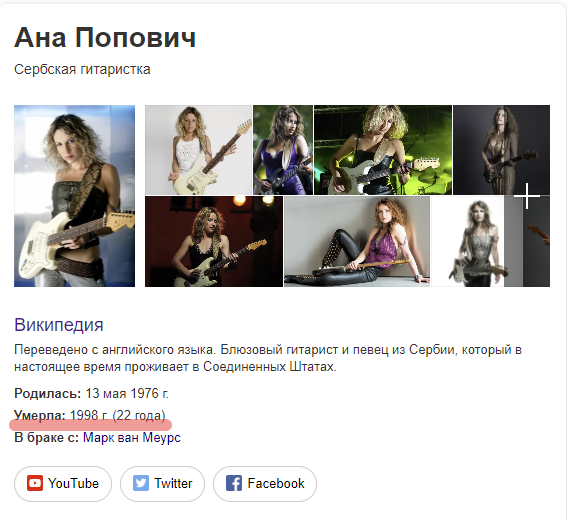This screenshot has width=567, height=520.
Task: Click the Twitter bird icon
Action: 141,483
